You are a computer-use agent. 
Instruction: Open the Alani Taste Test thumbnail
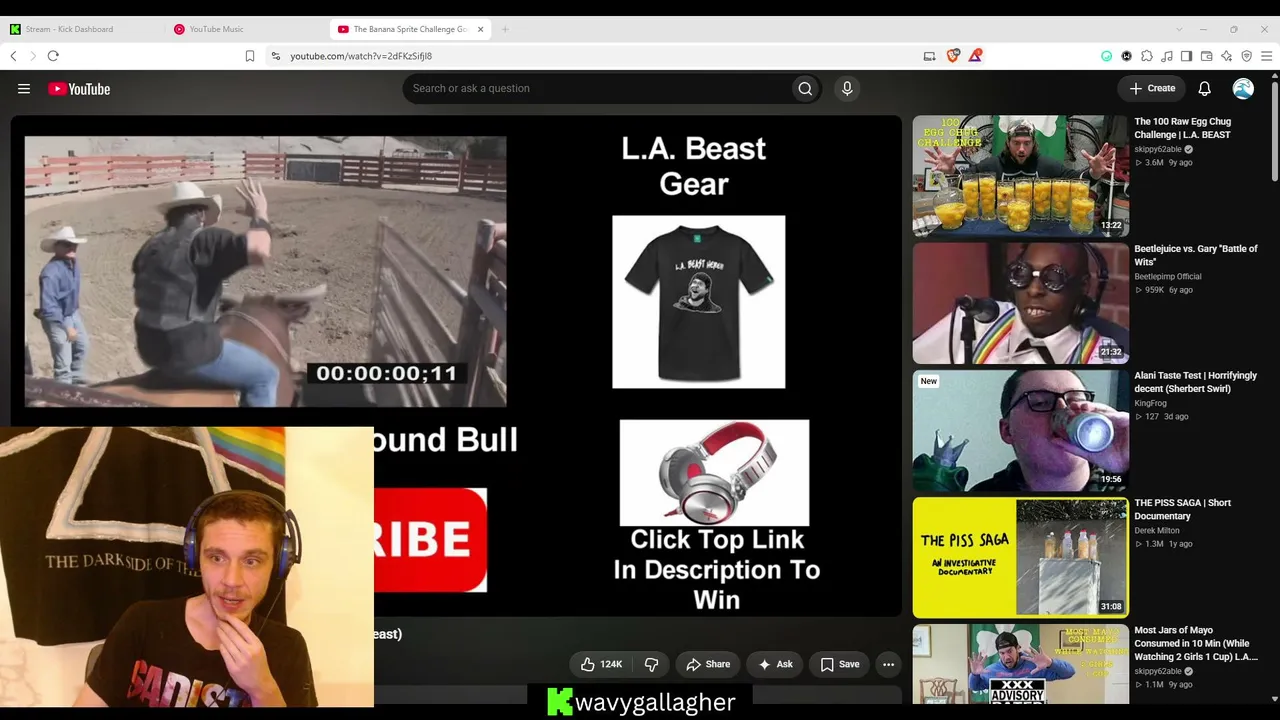click(x=1020, y=430)
